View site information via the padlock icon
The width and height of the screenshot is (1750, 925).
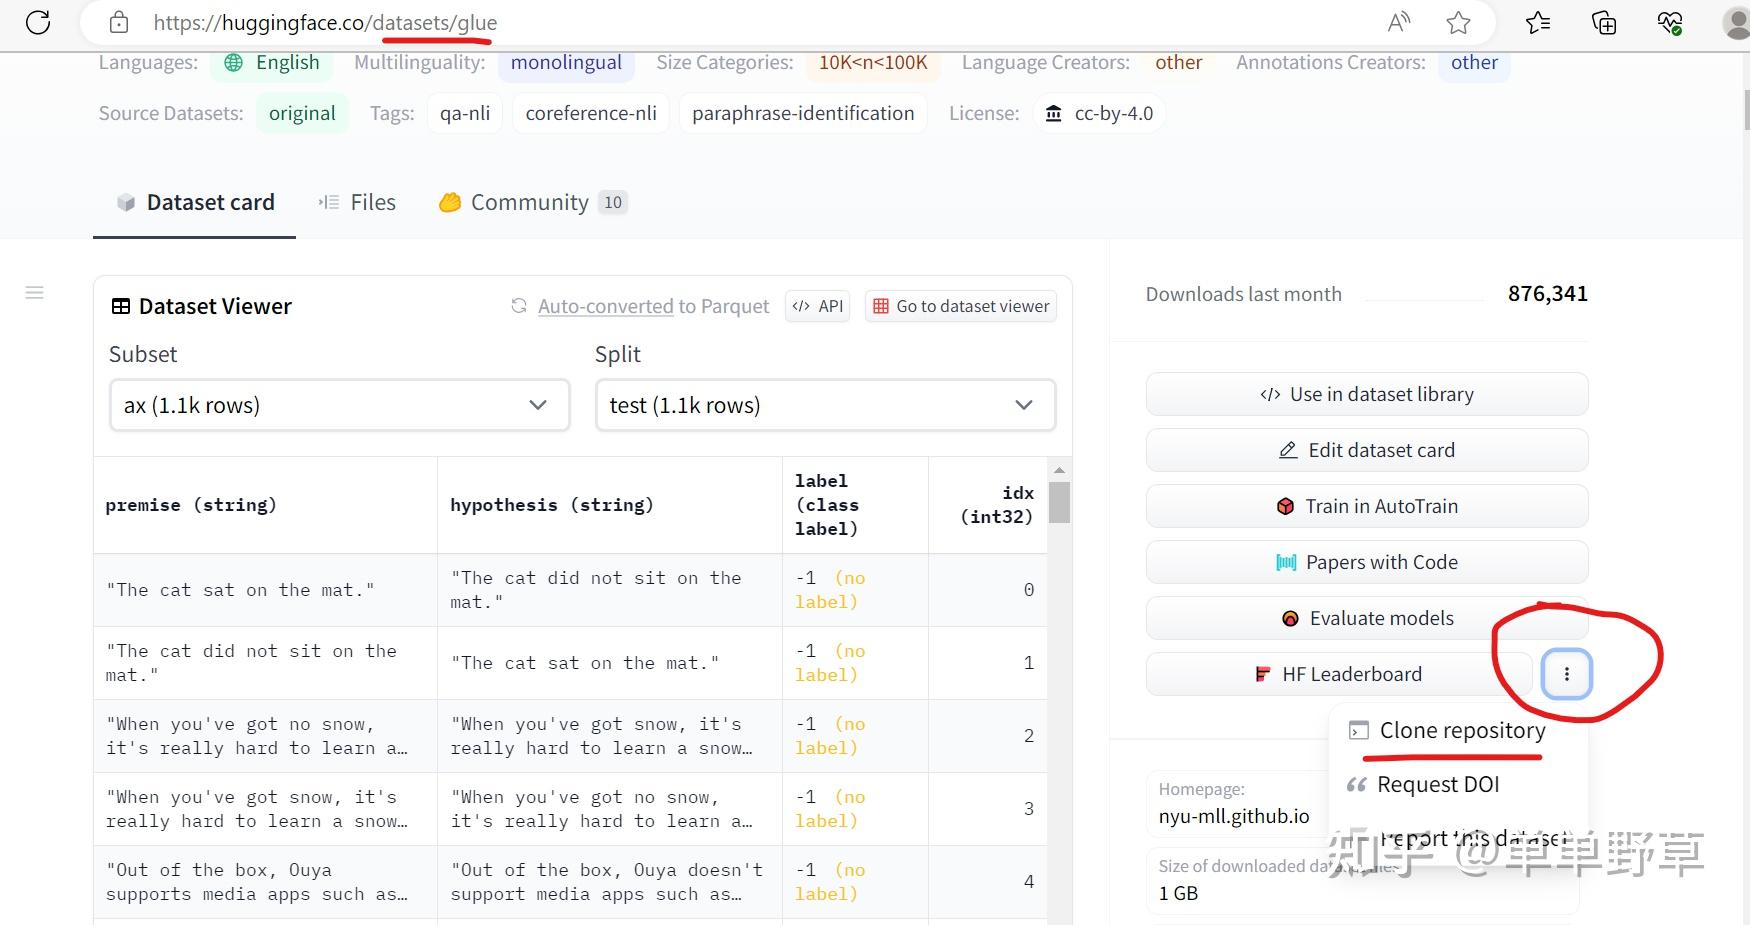point(119,22)
